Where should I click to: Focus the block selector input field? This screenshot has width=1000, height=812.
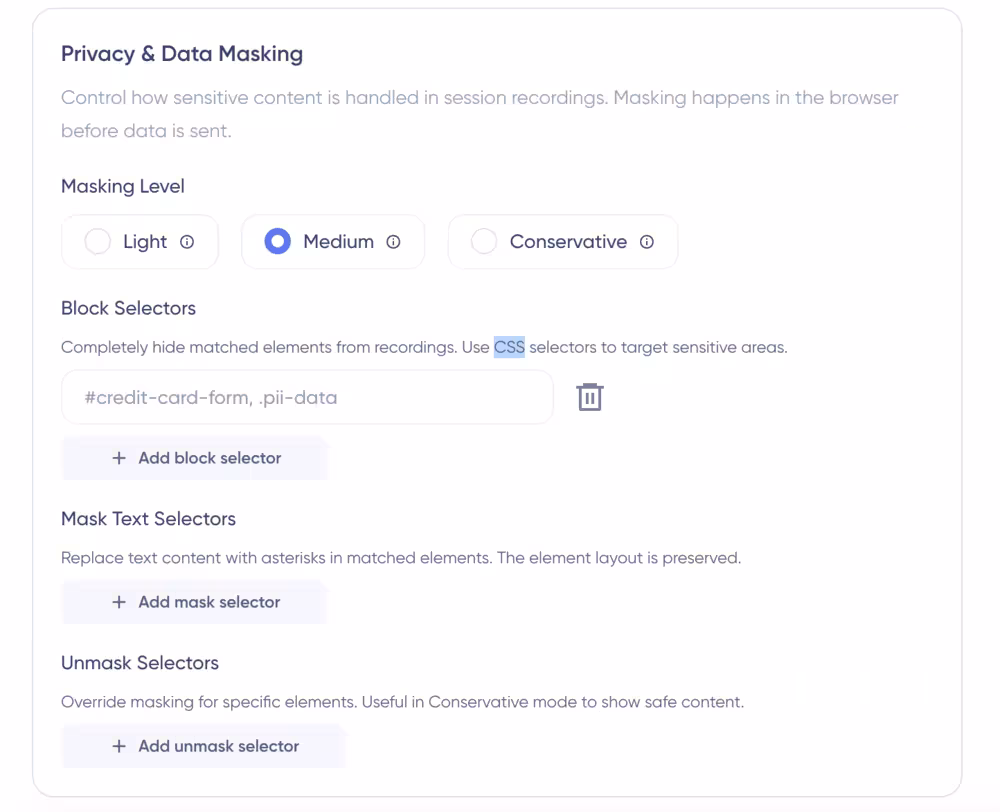tap(307, 397)
